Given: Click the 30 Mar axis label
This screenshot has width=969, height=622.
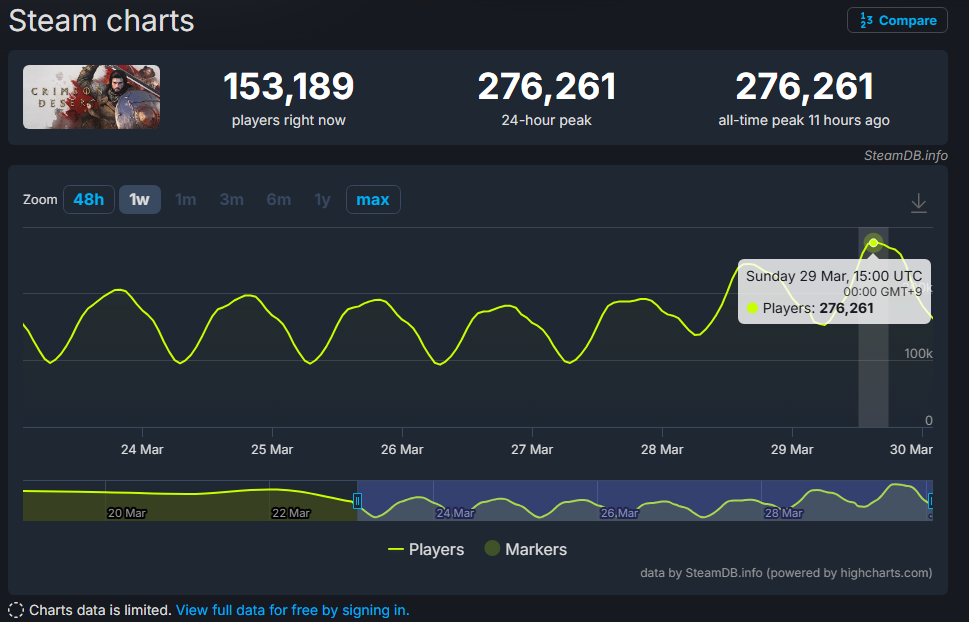Looking at the screenshot, I should pyautogui.click(x=911, y=449).
